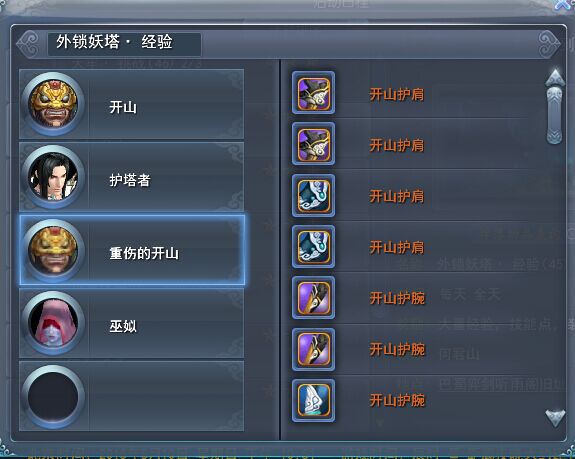
Task: Click the white 开山护腕 item icon
Action: [314, 400]
